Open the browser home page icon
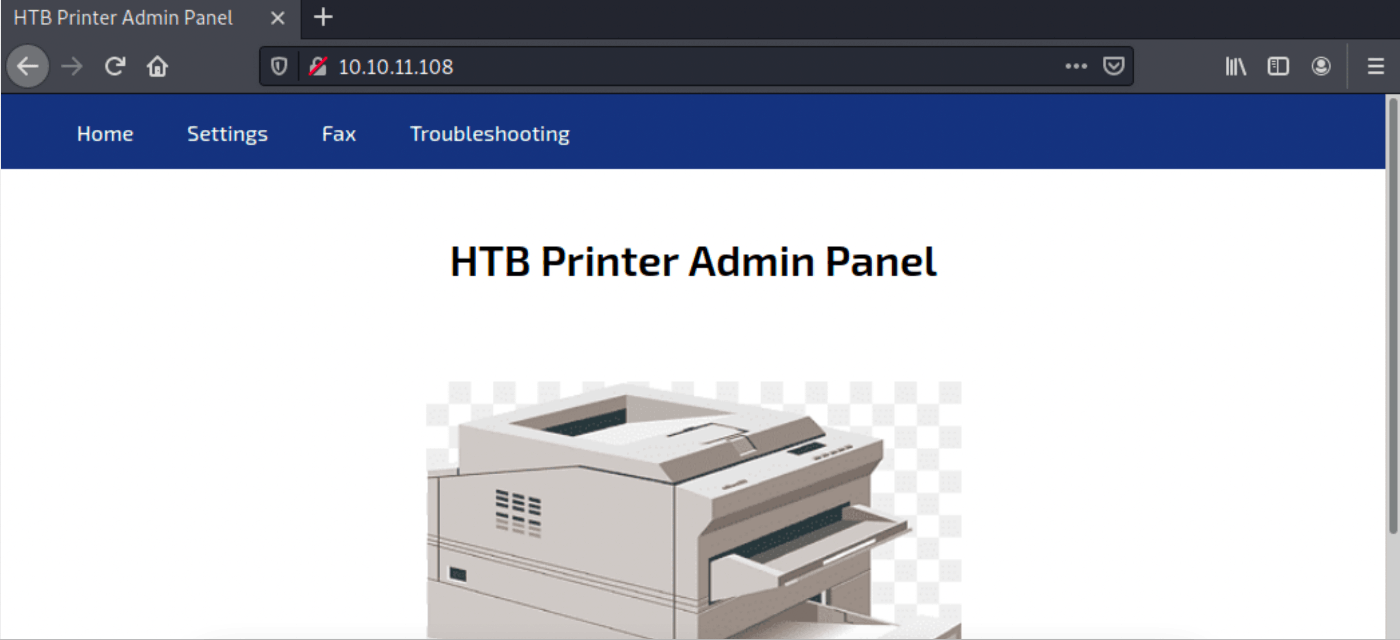 157,67
